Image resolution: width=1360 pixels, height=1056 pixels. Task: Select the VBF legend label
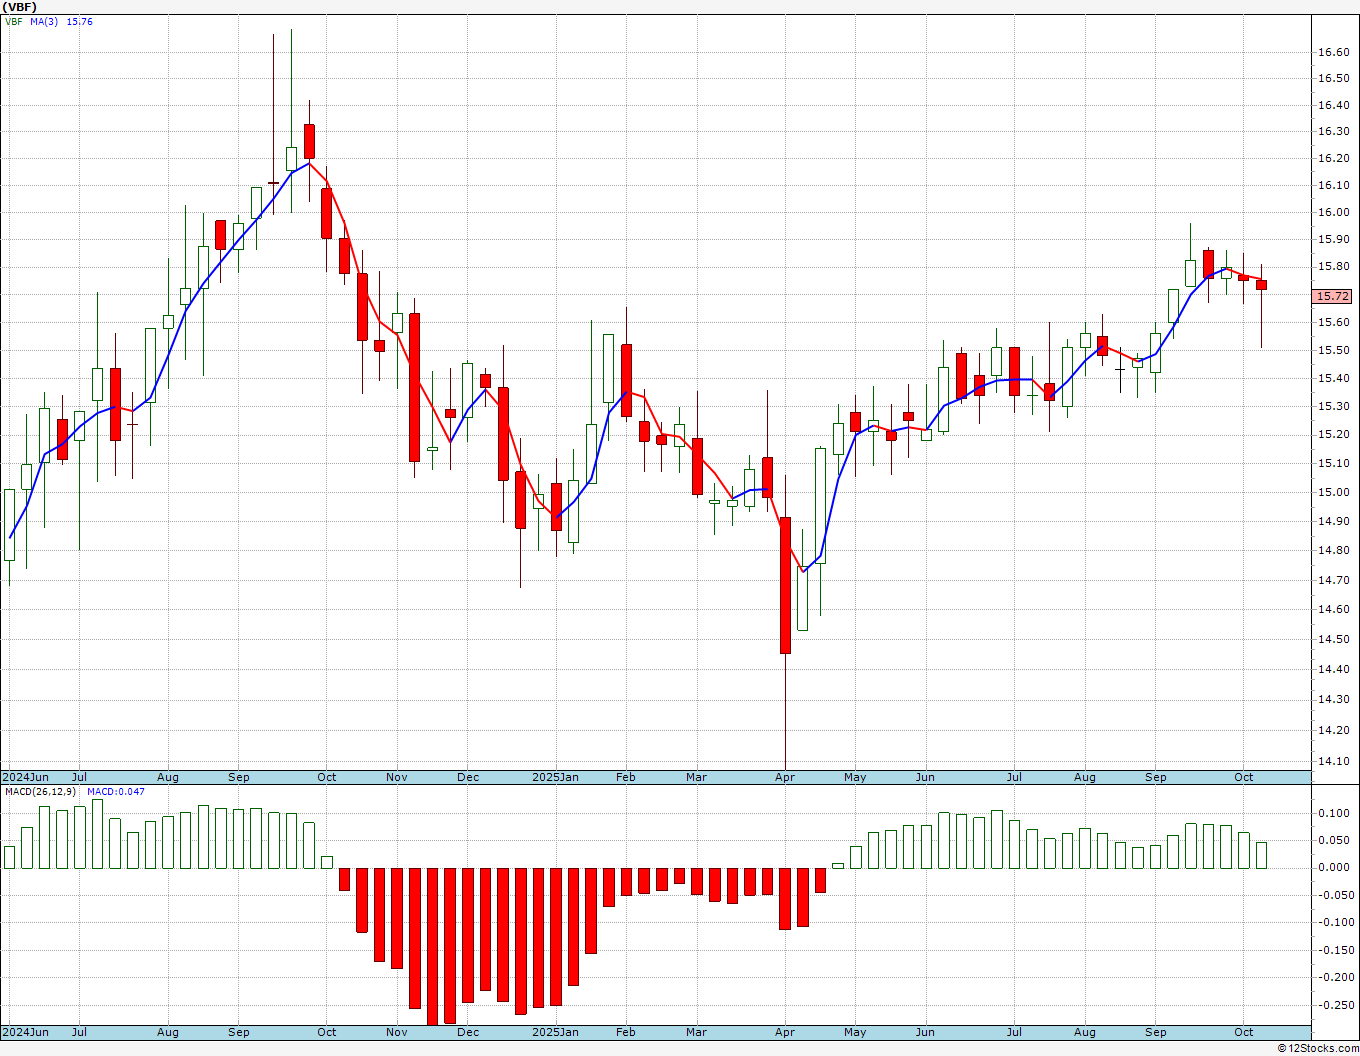(14, 22)
